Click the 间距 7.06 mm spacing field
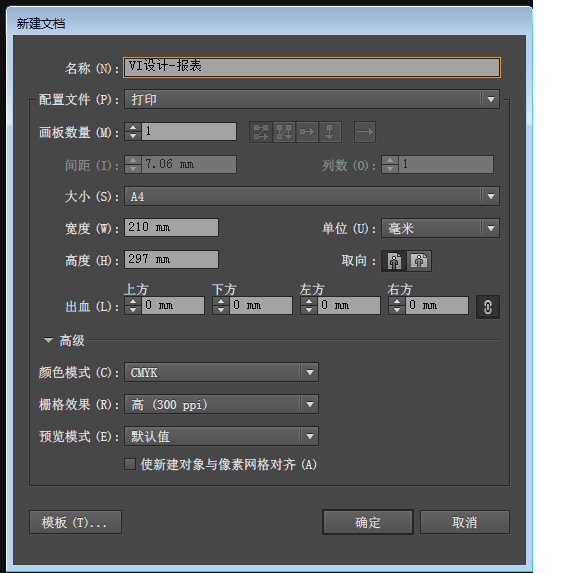The height and width of the screenshot is (573, 567). 189,164
